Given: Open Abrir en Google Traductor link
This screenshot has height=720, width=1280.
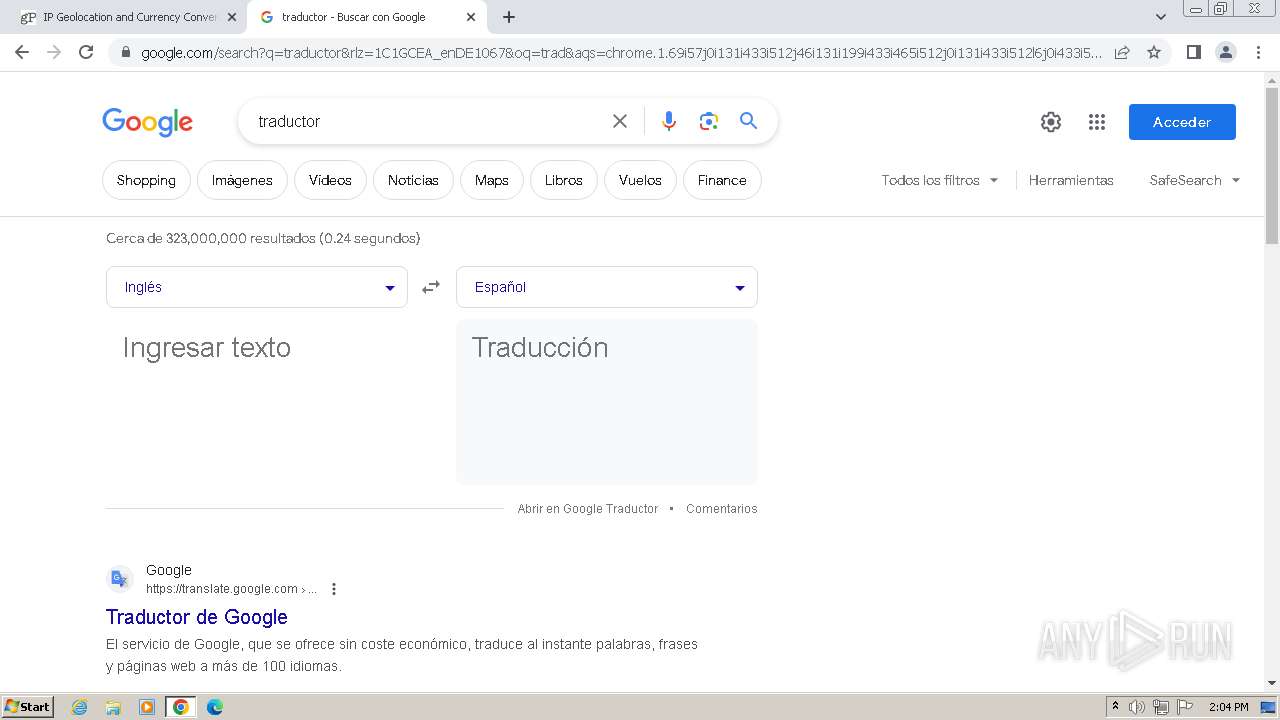Looking at the screenshot, I should pyautogui.click(x=588, y=509).
